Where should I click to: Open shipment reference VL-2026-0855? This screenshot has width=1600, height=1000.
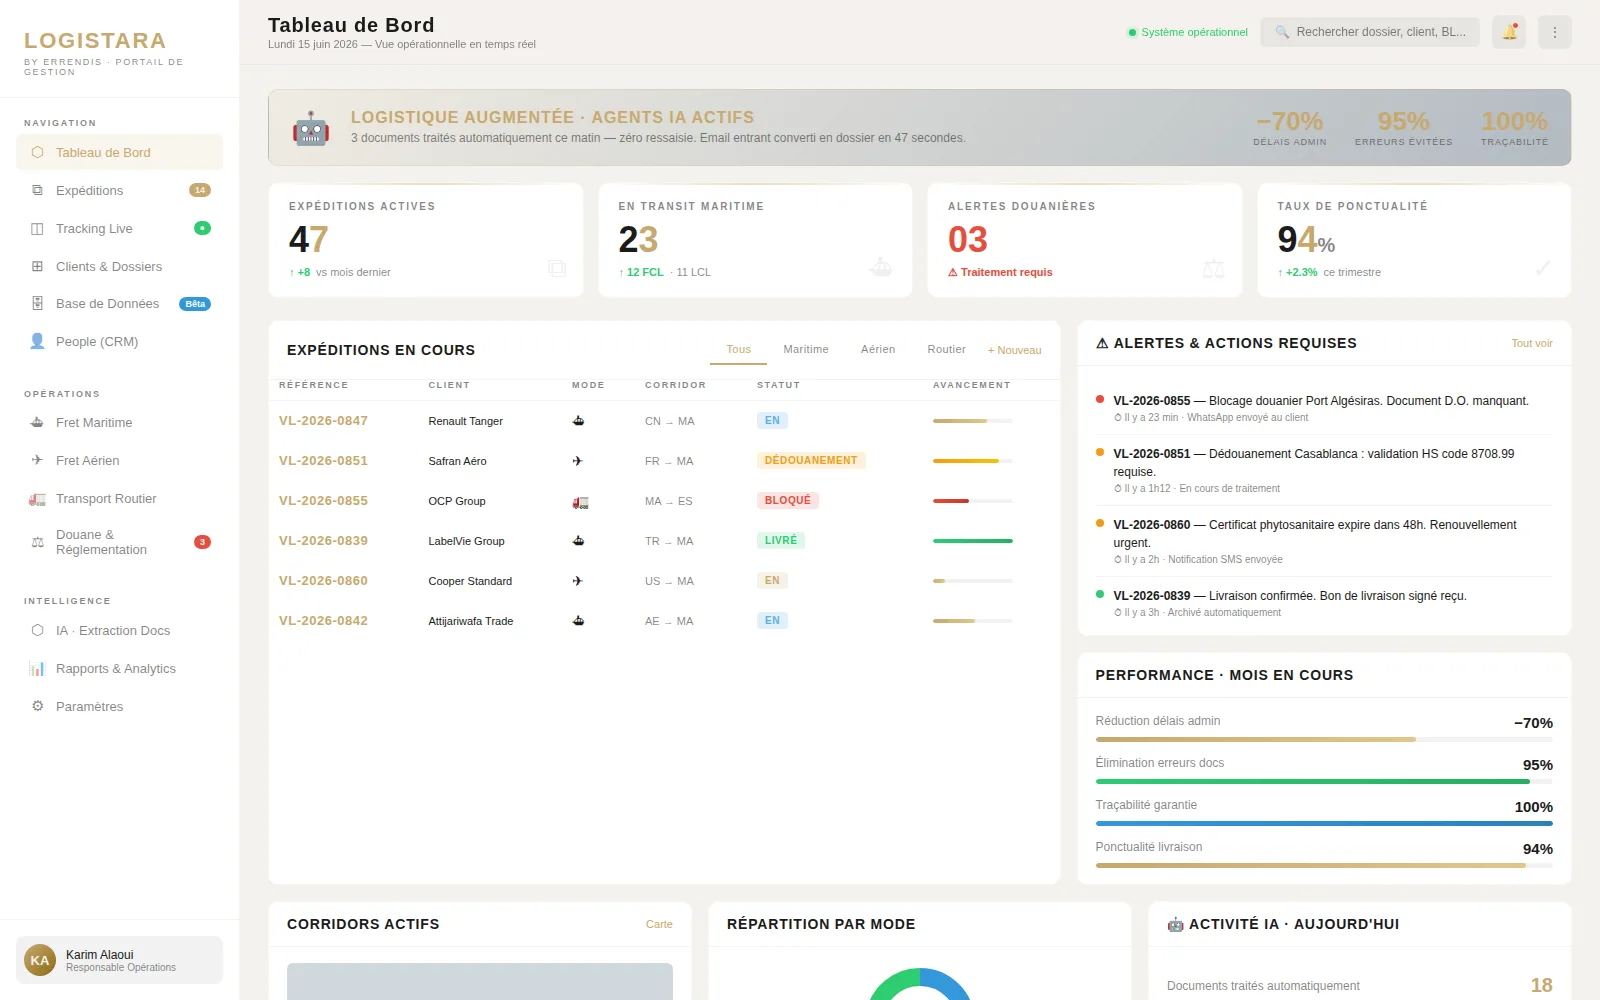pyautogui.click(x=323, y=501)
